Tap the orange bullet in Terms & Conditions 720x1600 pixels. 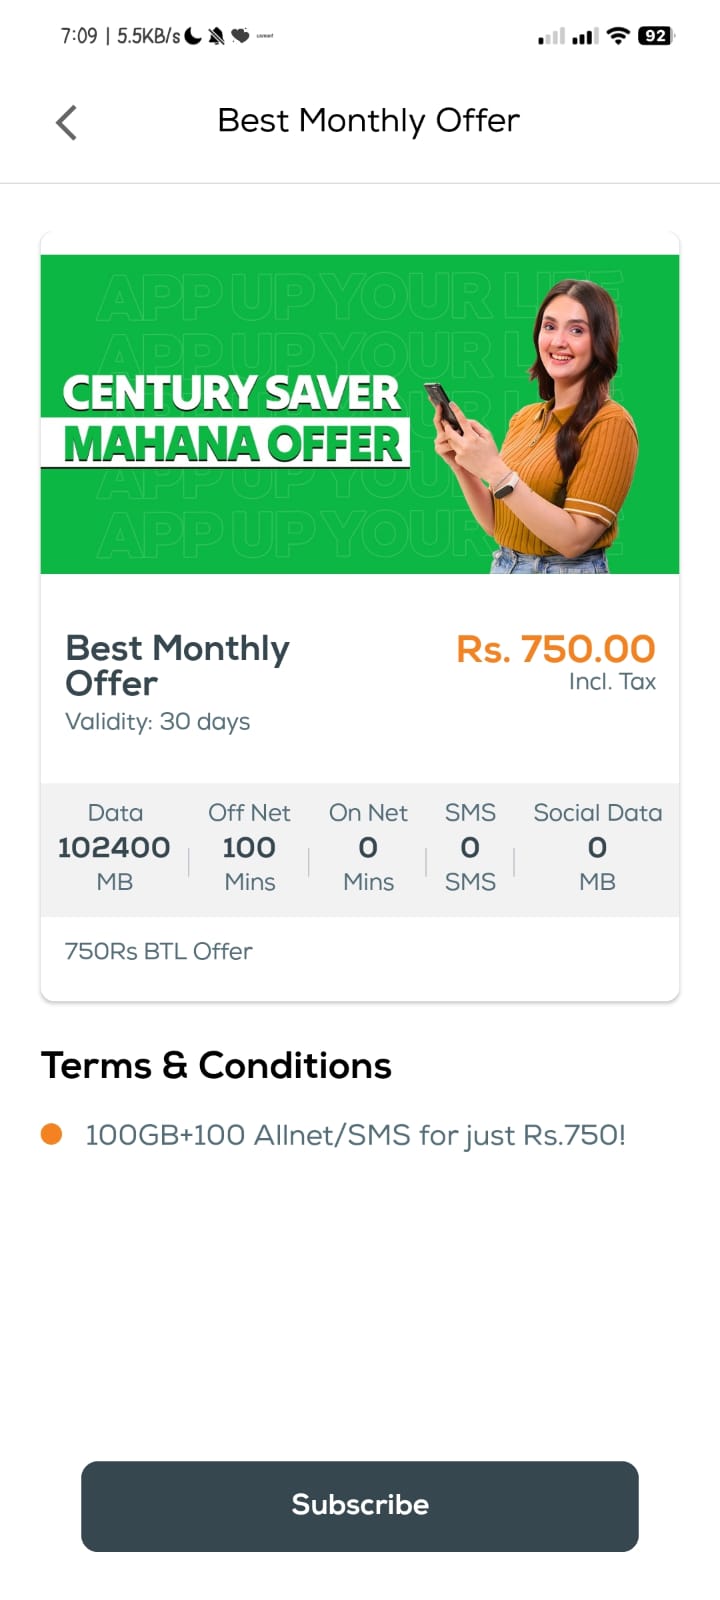[52, 1134]
